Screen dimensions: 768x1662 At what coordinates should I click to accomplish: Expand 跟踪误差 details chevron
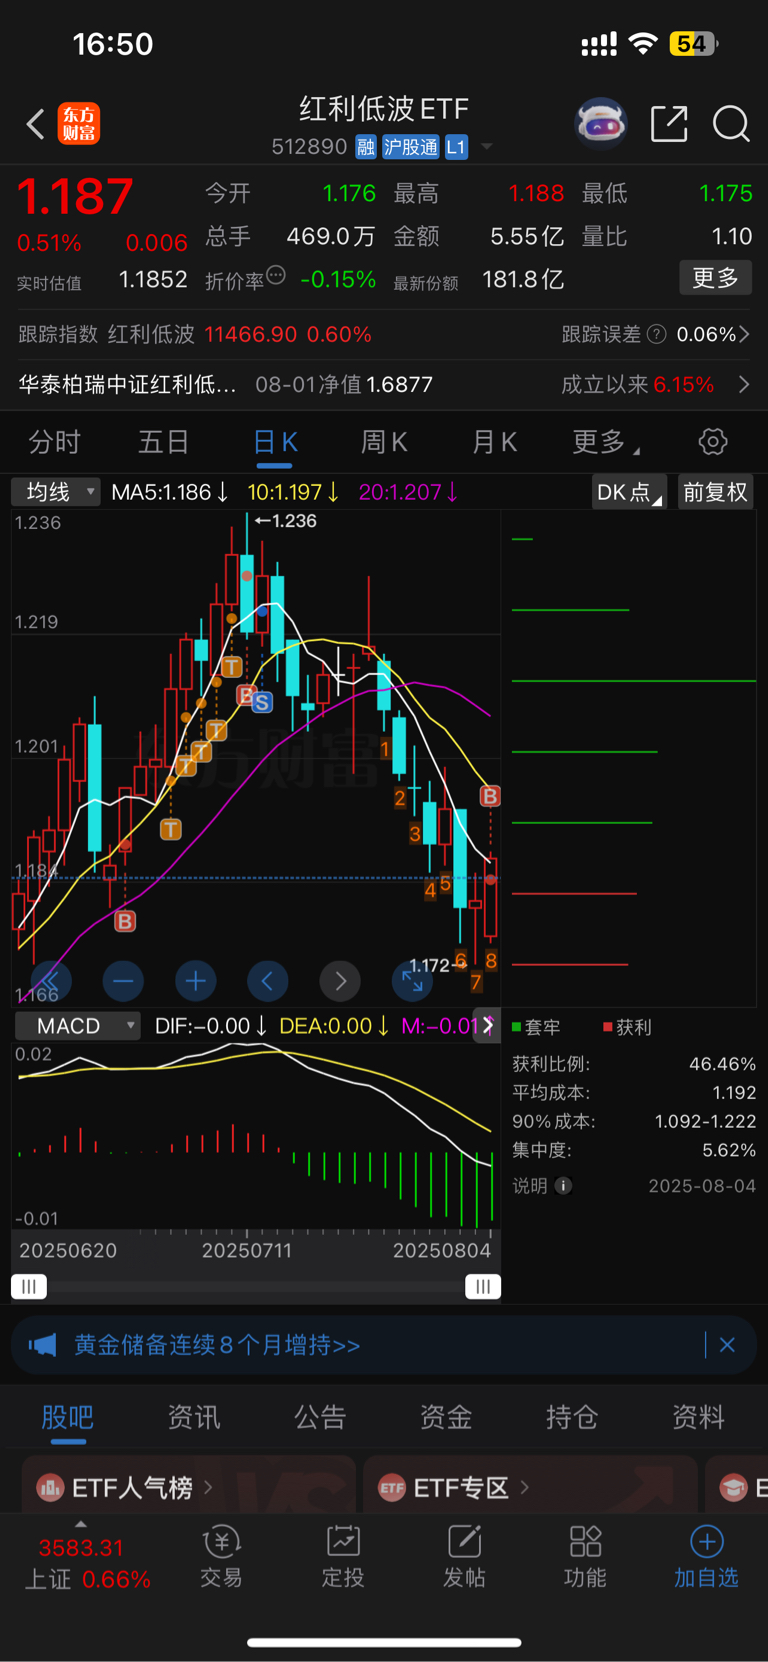pyautogui.click(x=744, y=334)
